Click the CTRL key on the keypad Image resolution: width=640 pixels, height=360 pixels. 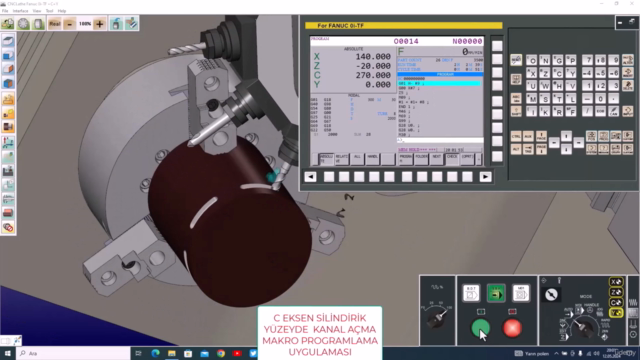(516, 136)
